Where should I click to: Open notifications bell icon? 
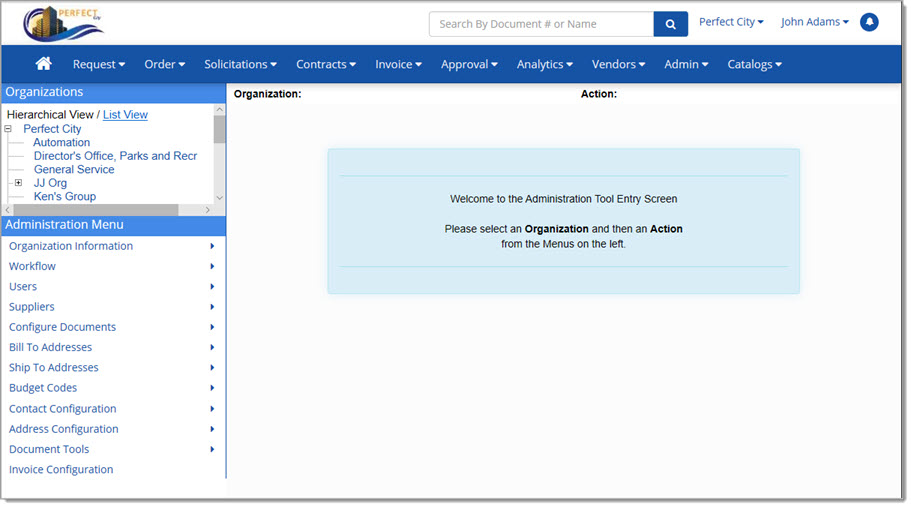click(x=869, y=22)
